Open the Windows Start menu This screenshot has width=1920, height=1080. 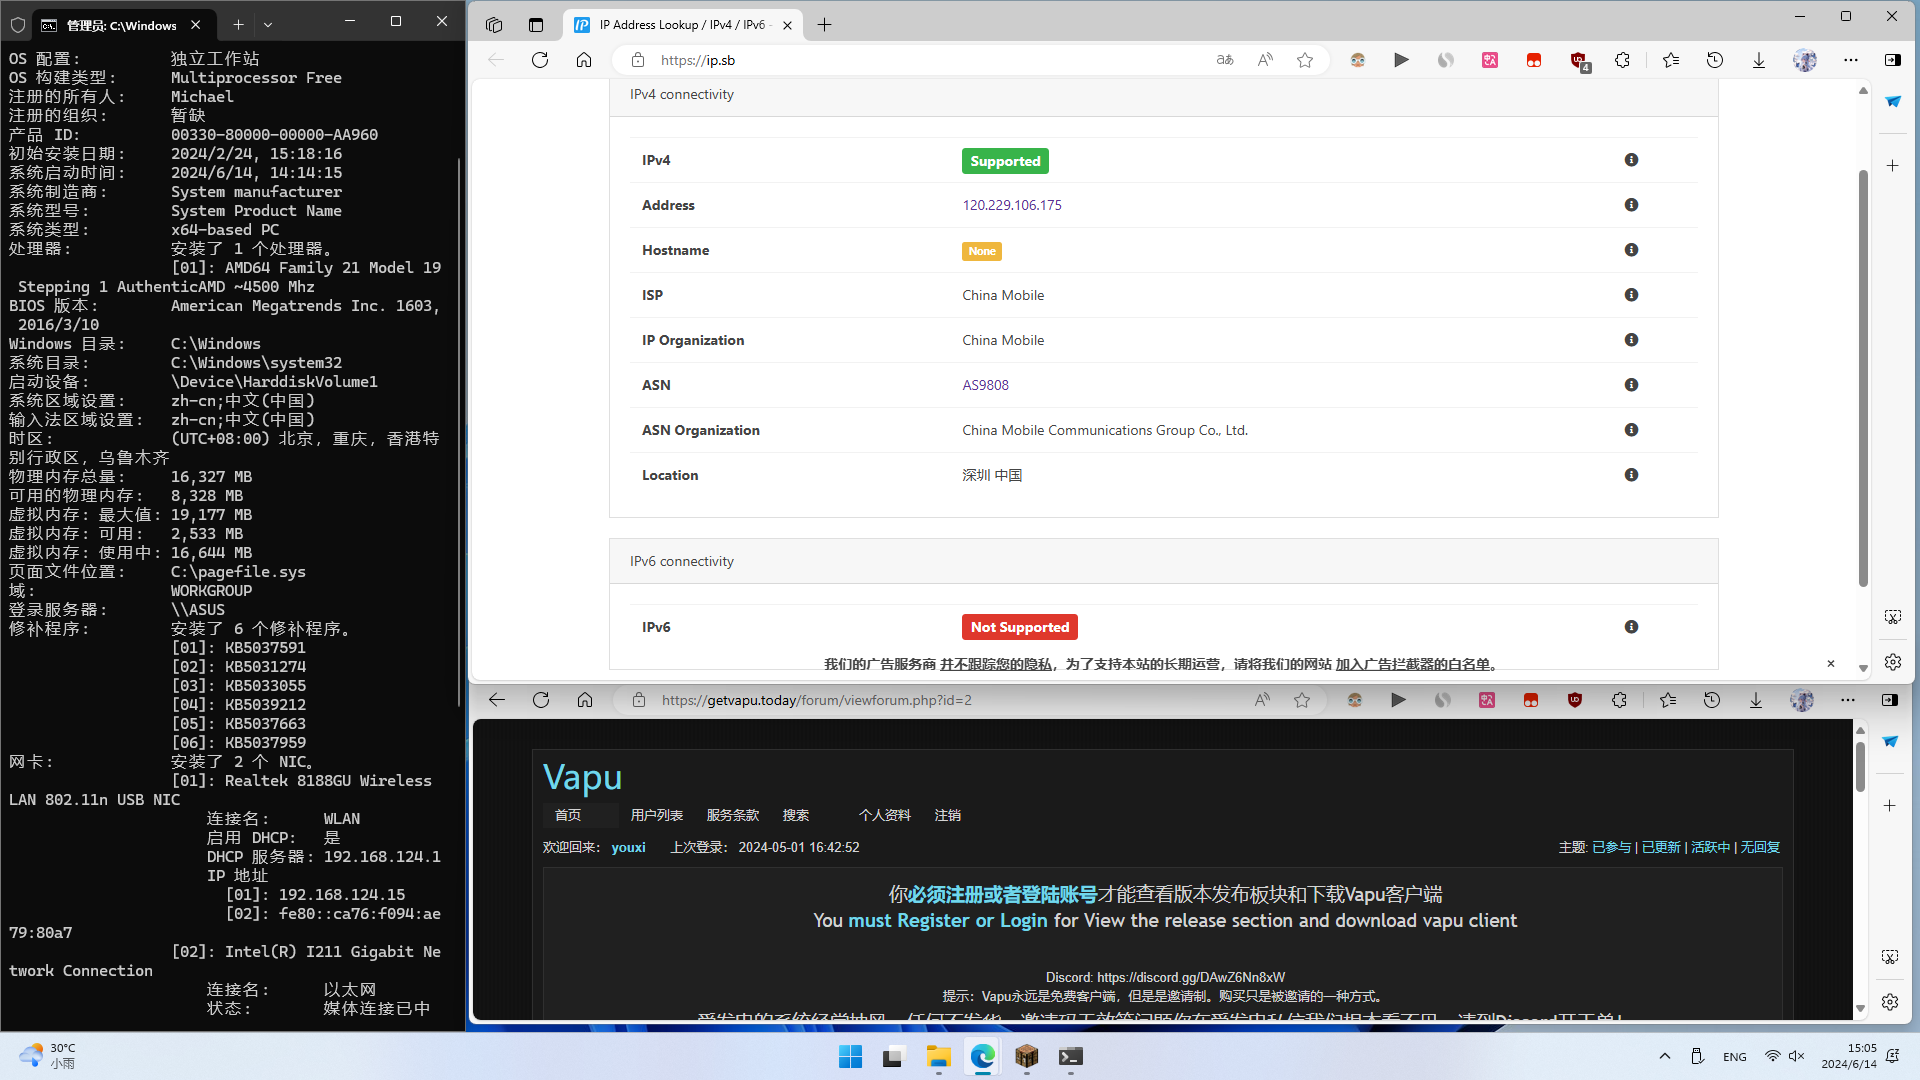click(x=850, y=1057)
